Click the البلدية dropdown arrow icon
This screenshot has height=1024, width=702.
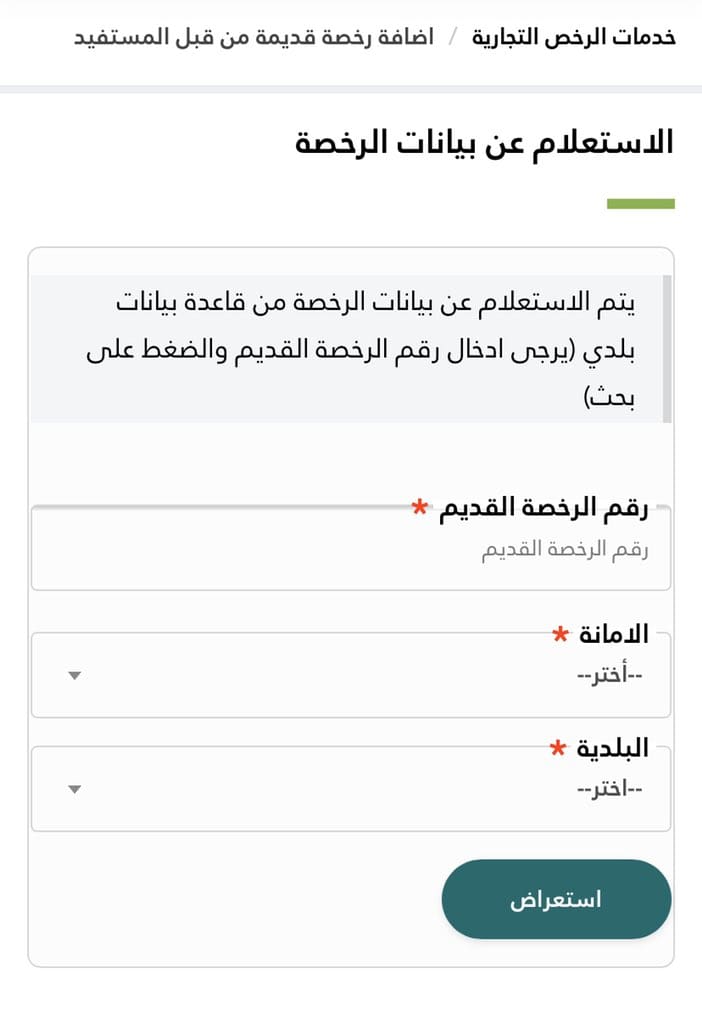74,789
